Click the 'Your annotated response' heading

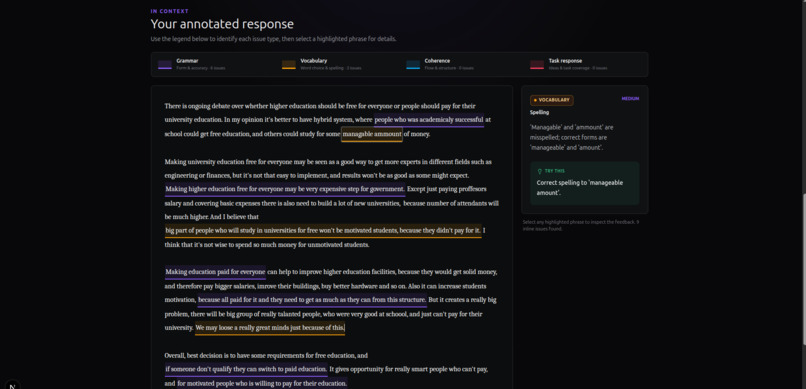[x=222, y=24]
